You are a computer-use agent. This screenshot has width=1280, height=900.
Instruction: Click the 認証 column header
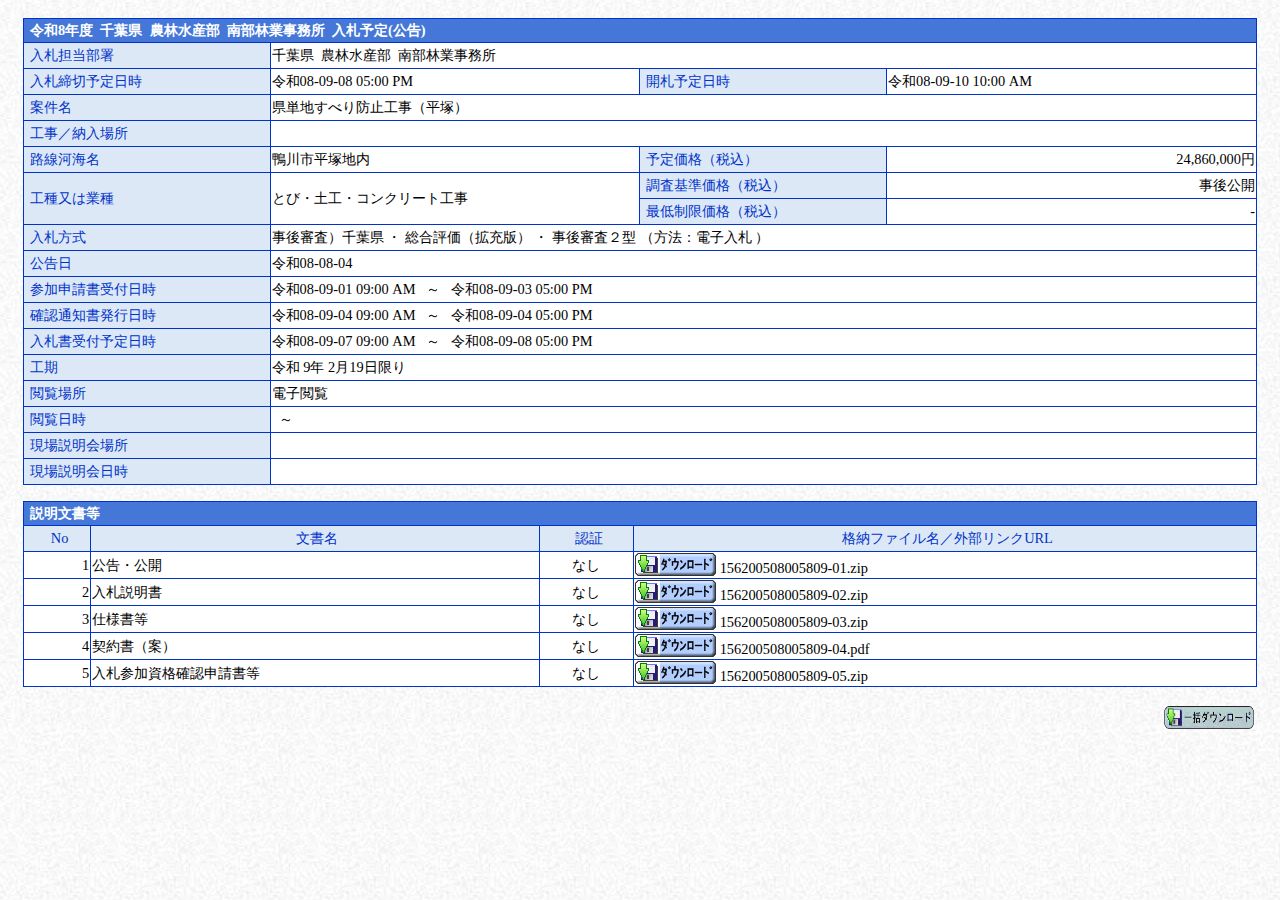coord(588,538)
